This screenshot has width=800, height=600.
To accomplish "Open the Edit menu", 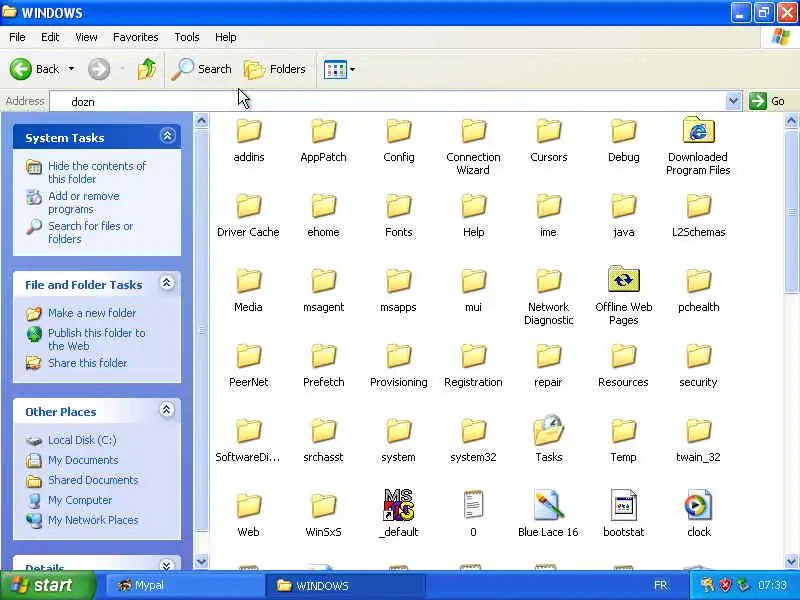I will (x=50, y=37).
